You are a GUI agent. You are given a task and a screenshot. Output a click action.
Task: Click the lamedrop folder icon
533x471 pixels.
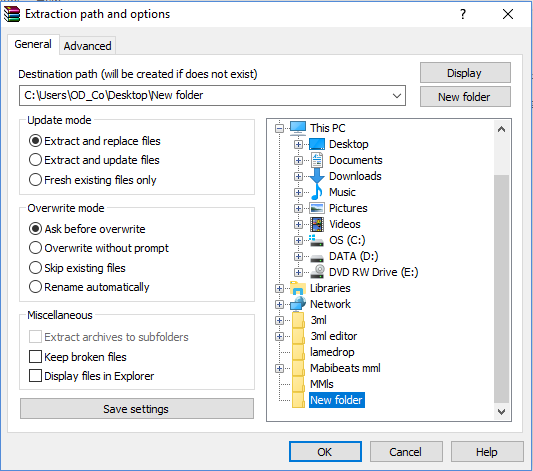(298, 352)
